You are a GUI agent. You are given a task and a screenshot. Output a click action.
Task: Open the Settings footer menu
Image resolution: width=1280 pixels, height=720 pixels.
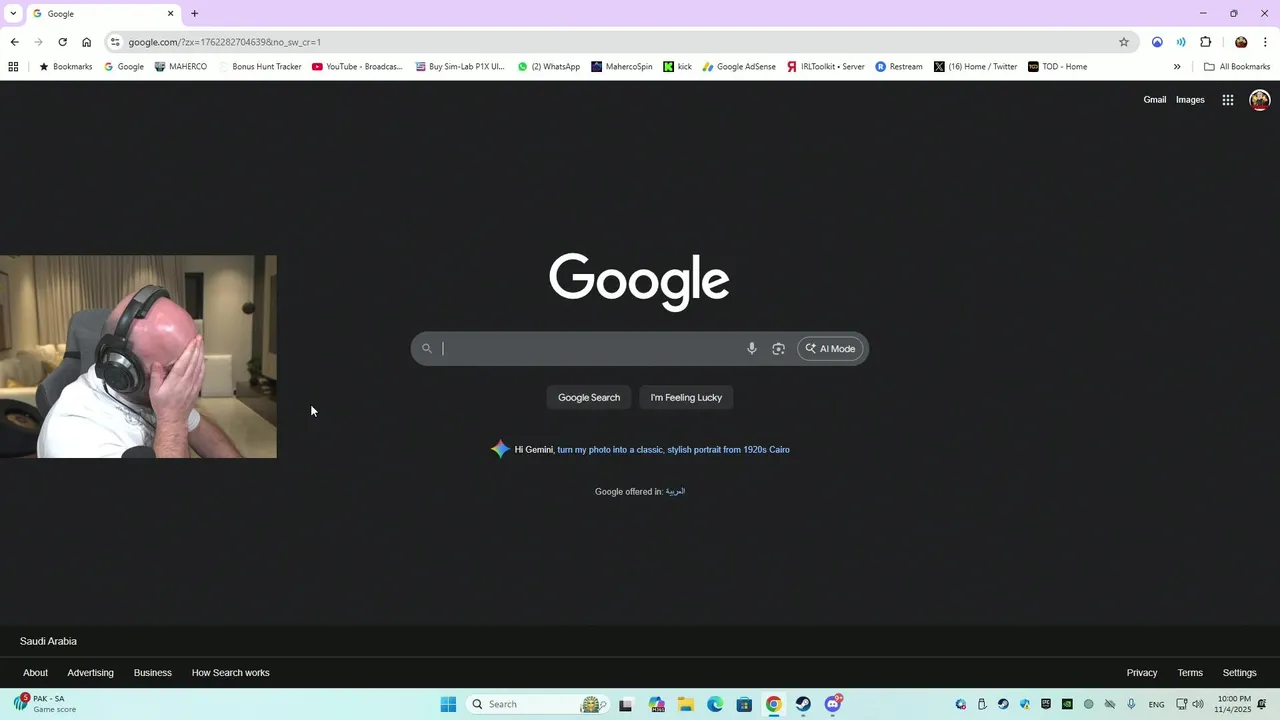tap(1239, 673)
